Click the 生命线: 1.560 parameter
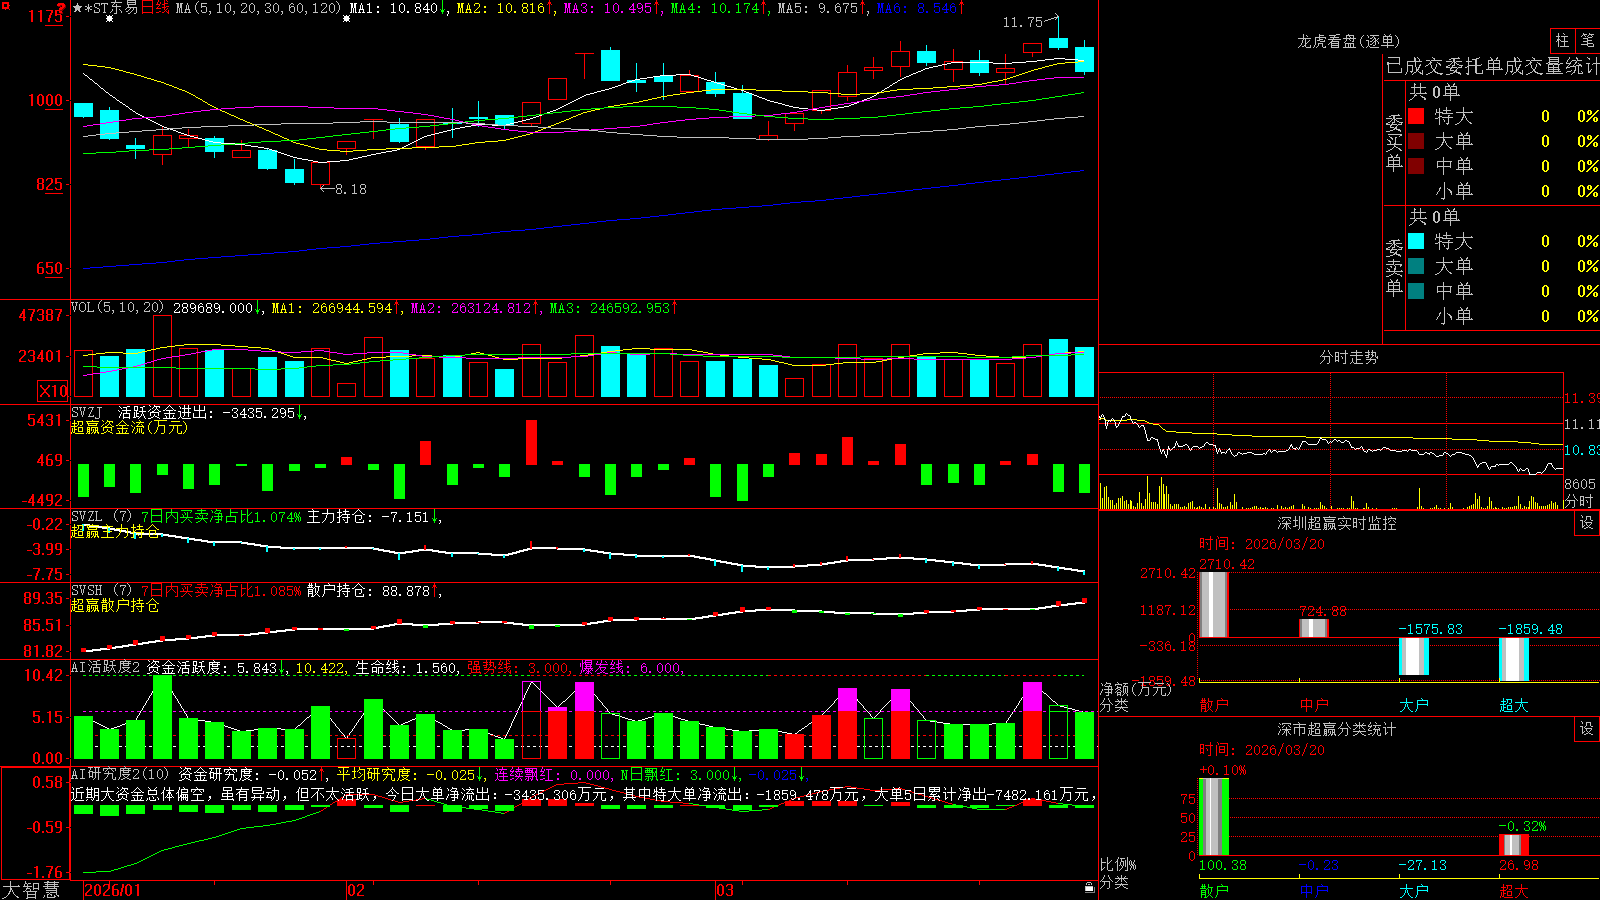1600x900 pixels. [x=407, y=667]
